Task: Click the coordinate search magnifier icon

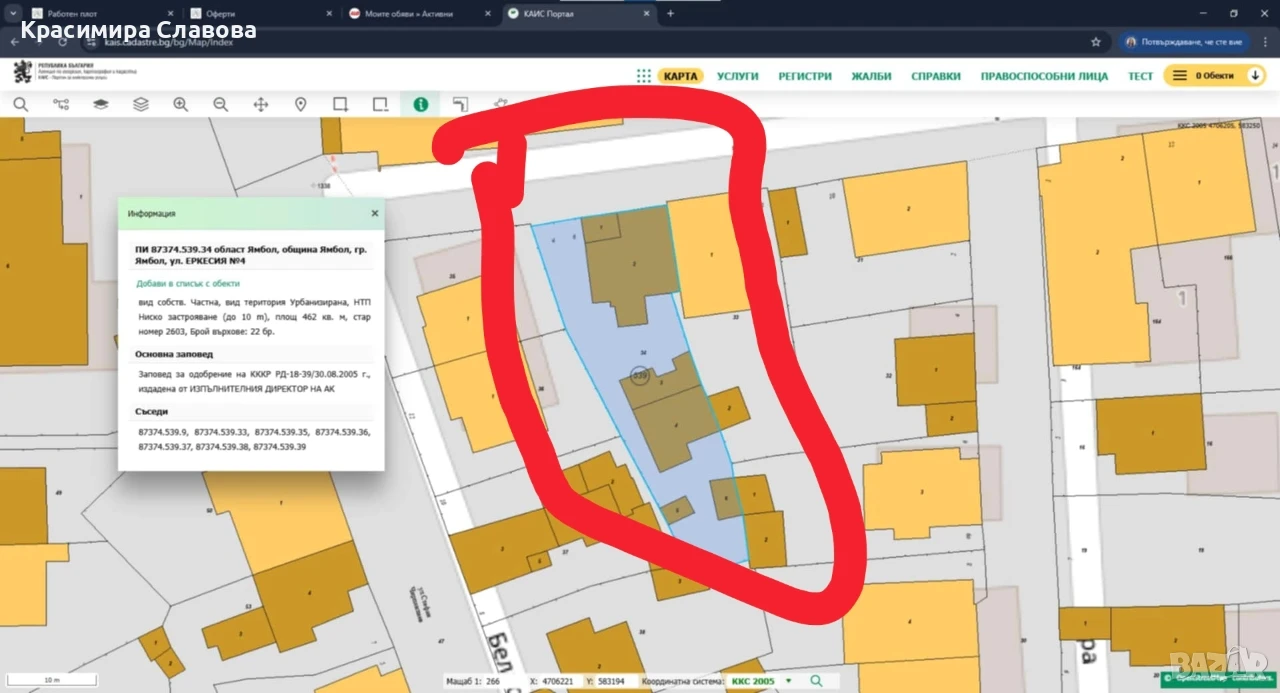Action: 816,681
